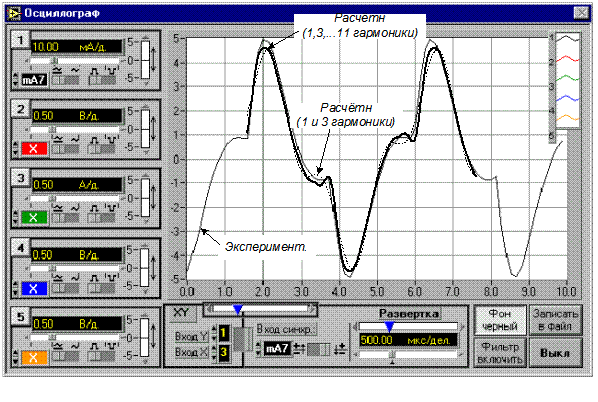Click the 10.00 мА/д. scale field
This screenshot has height=402, width=598.
tap(76, 47)
